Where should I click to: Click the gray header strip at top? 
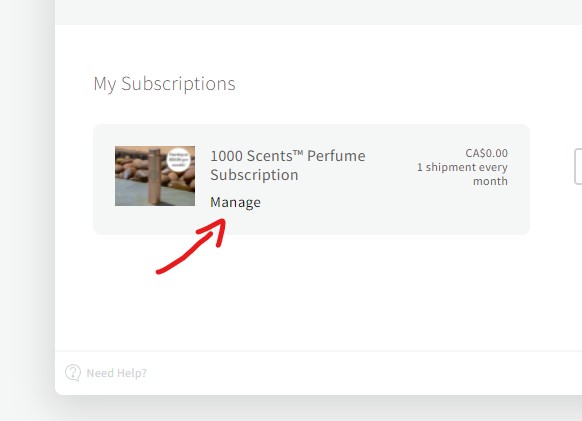pyautogui.click(x=318, y=12)
